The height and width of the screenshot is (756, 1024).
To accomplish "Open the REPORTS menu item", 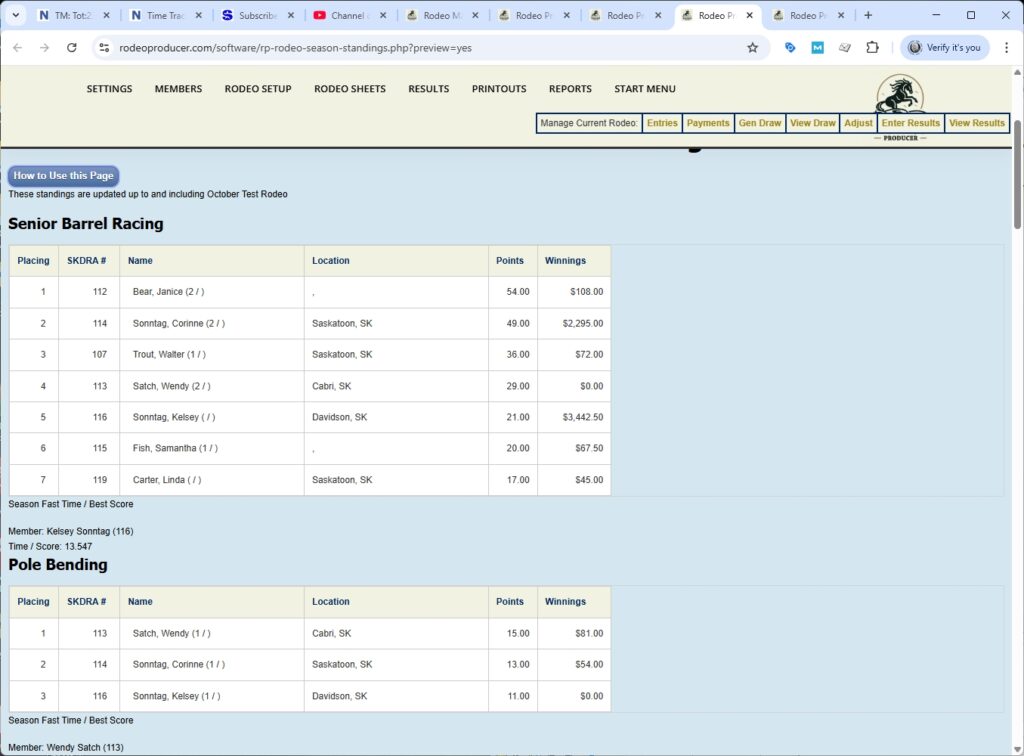I will (x=570, y=89).
